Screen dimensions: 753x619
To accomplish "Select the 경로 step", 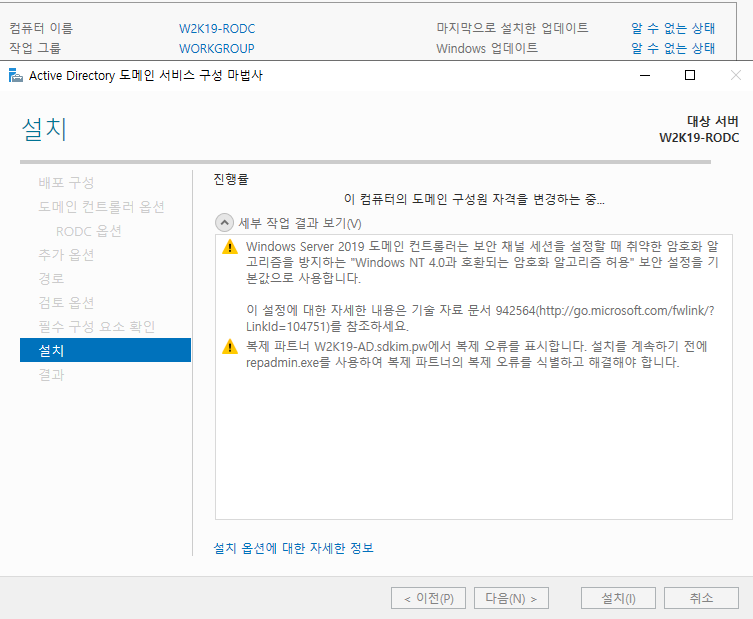I will coord(51,279).
